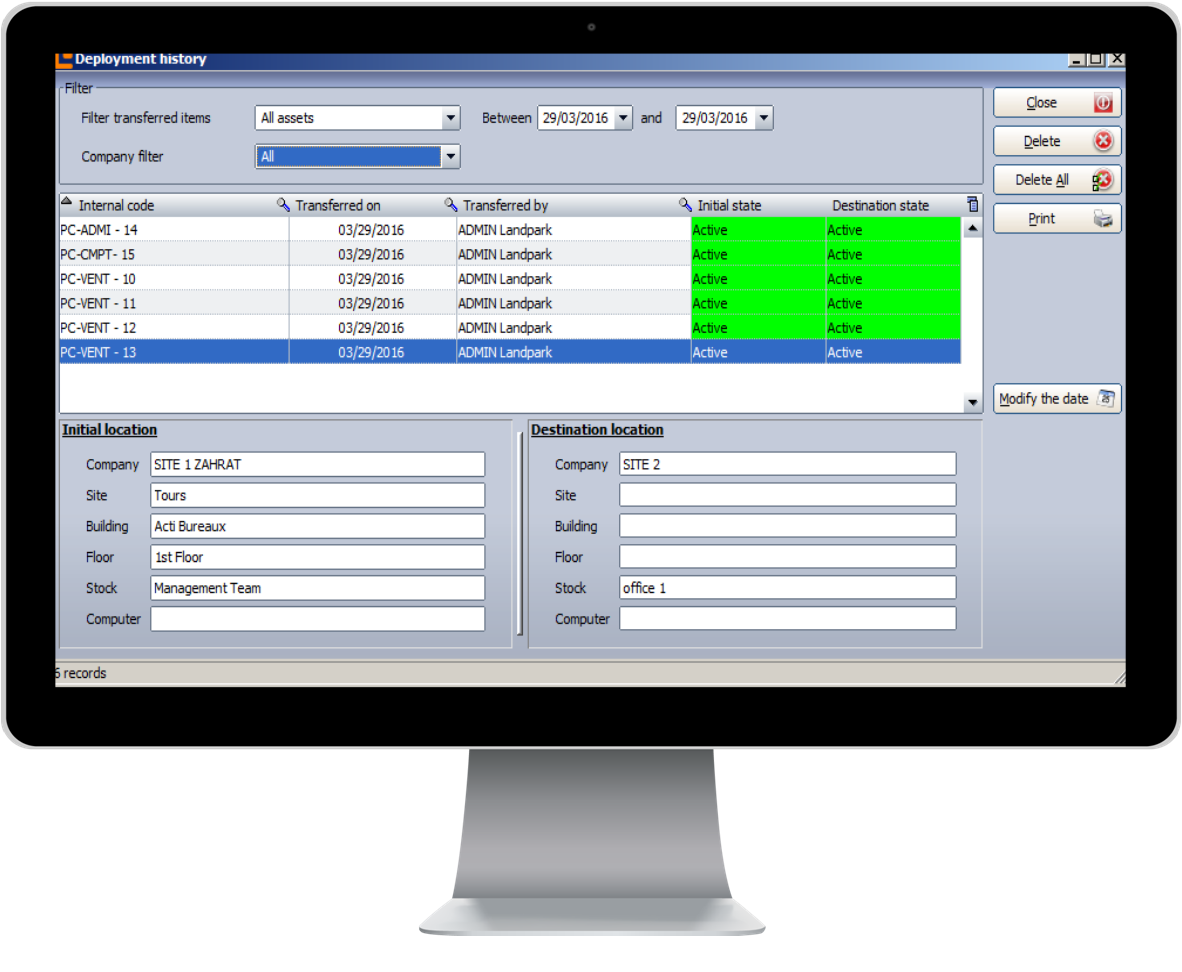The image size is (1182, 972).
Task: Click the empty Destination Computer field
Action: [x=788, y=618]
